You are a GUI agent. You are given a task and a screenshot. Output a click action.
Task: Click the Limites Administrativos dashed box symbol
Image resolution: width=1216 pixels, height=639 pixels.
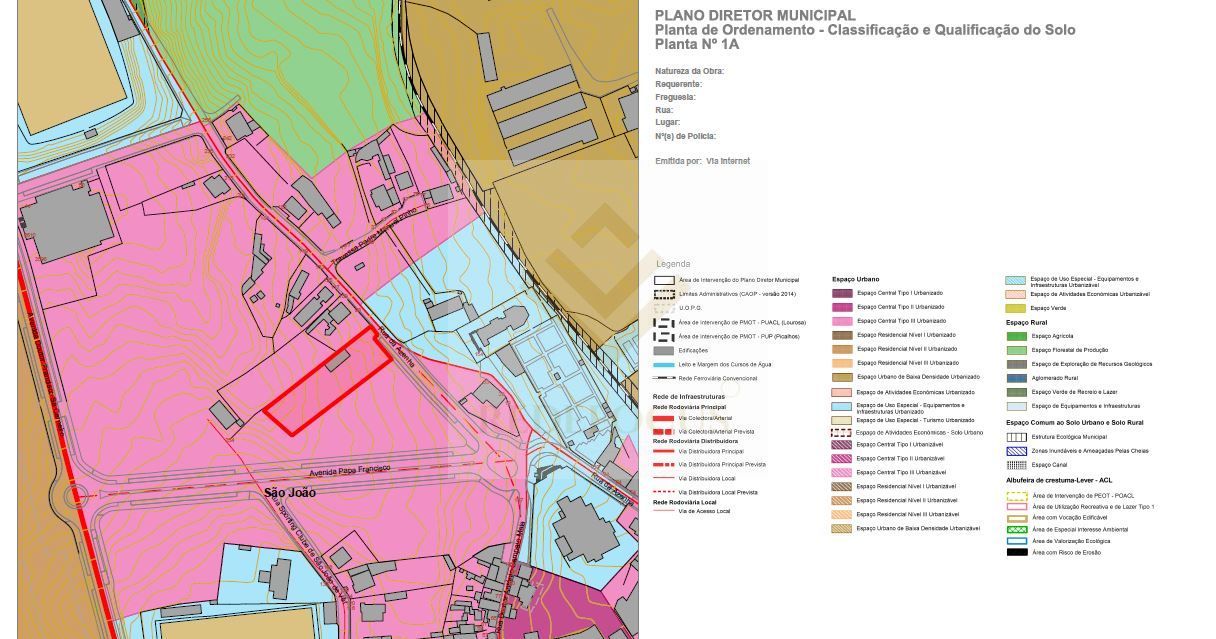tap(663, 294)
